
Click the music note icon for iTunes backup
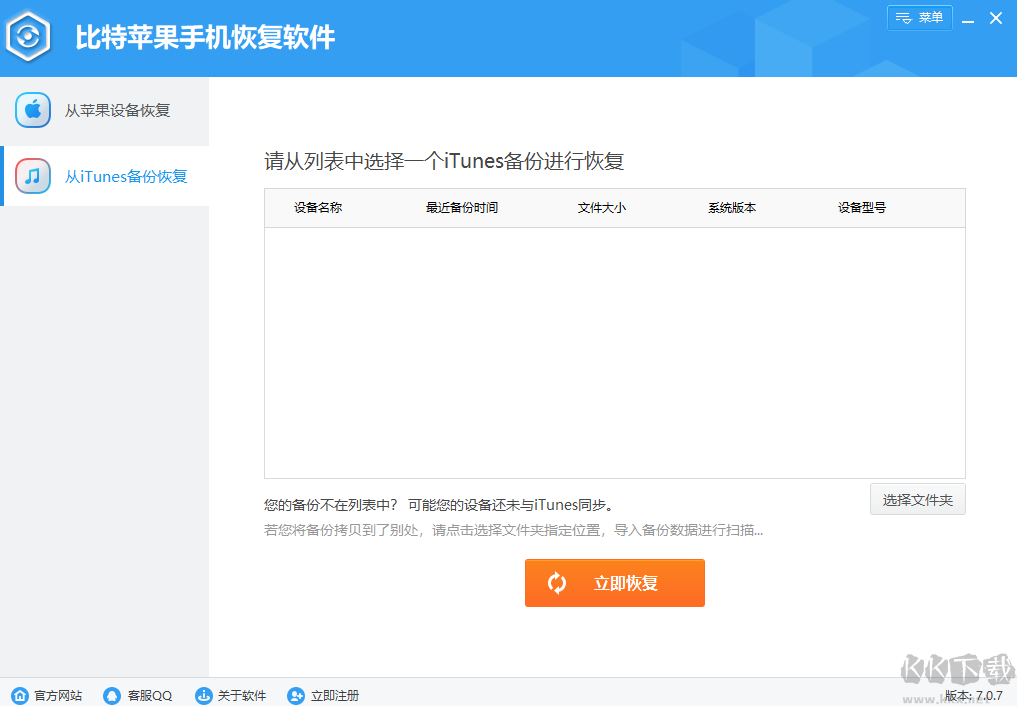[33, 175]
